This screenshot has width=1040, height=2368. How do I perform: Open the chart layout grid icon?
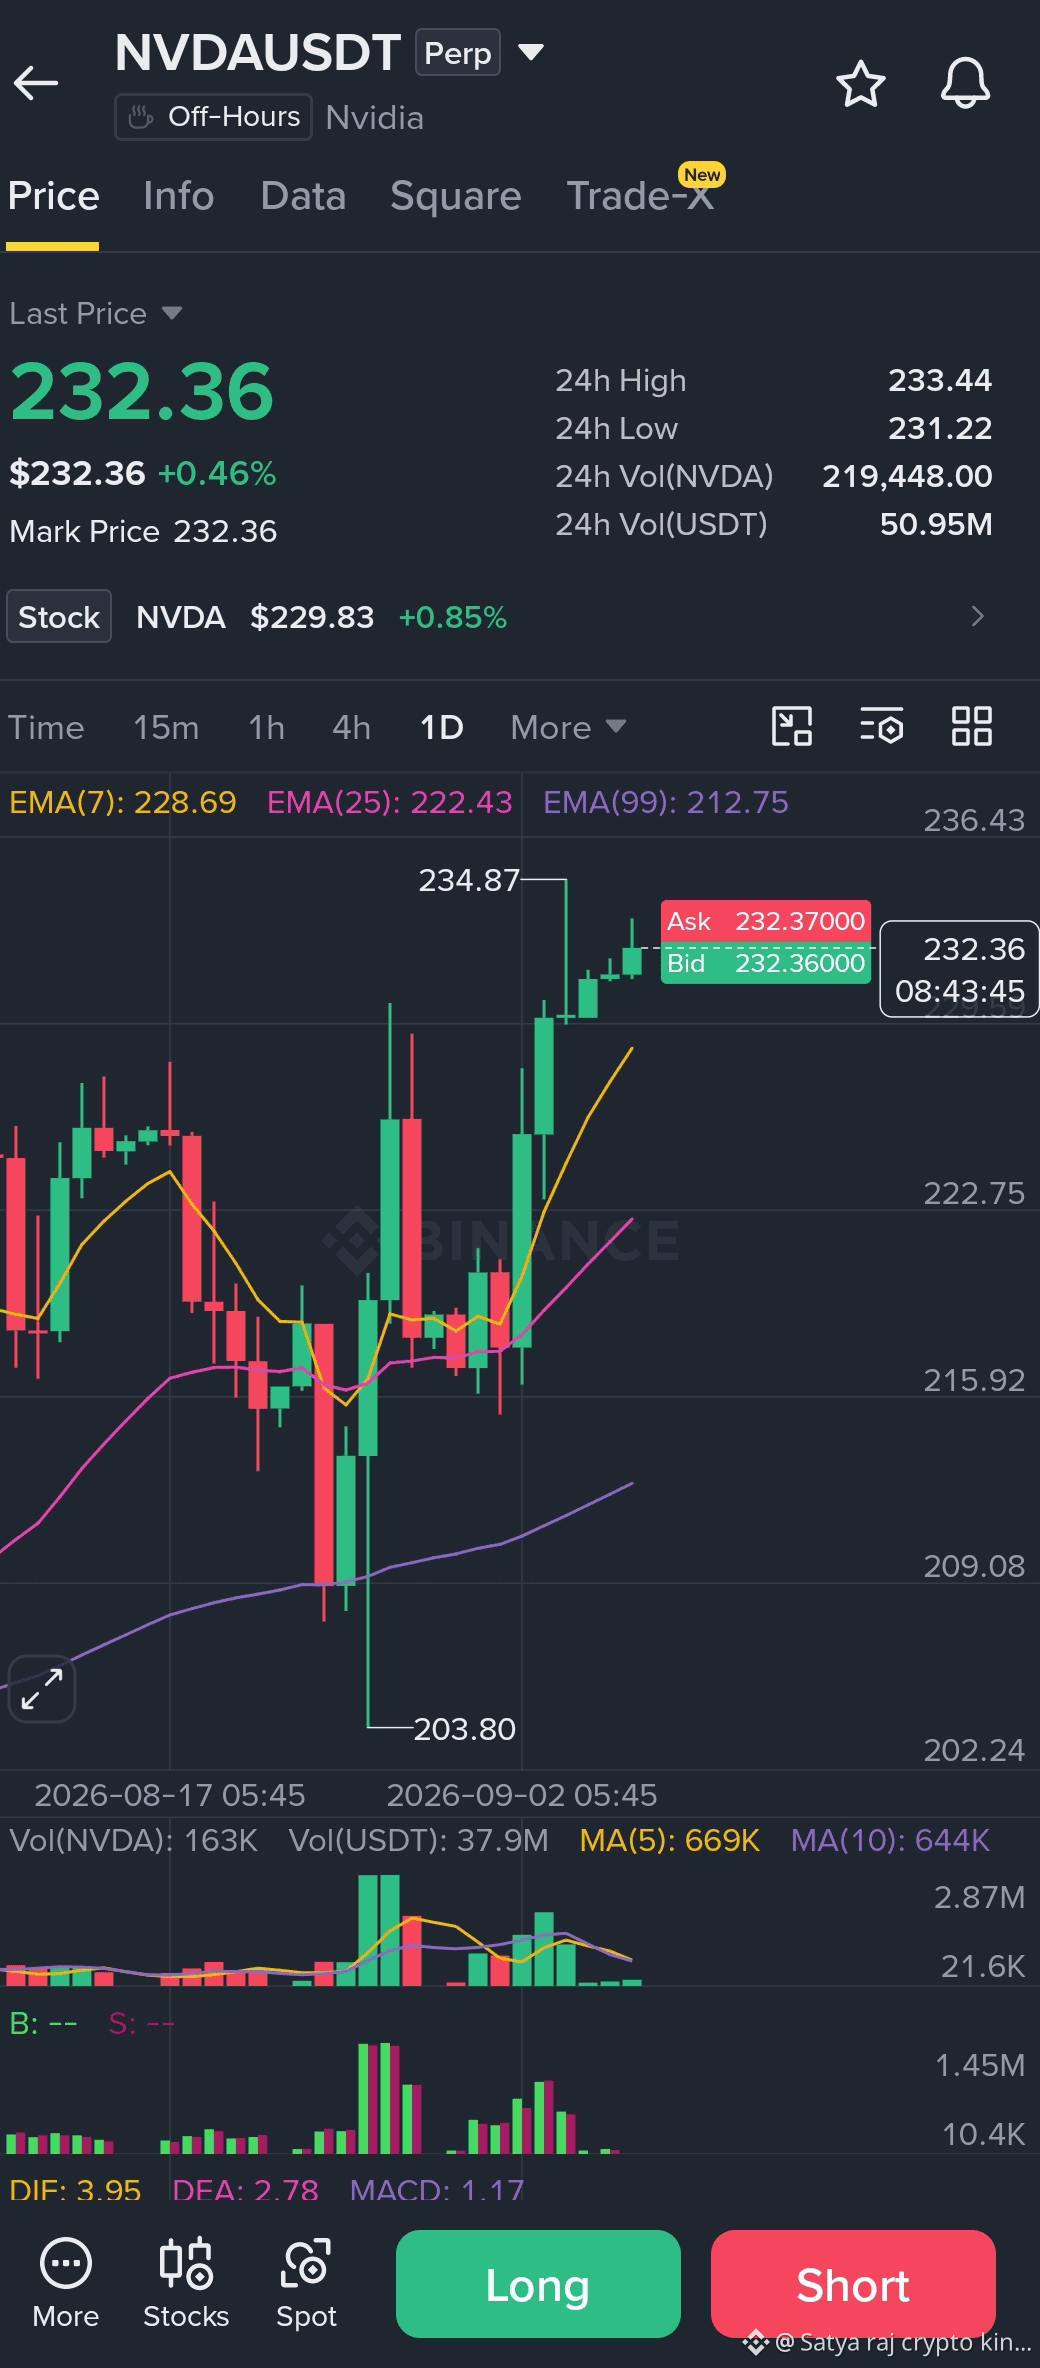(971, 726)
